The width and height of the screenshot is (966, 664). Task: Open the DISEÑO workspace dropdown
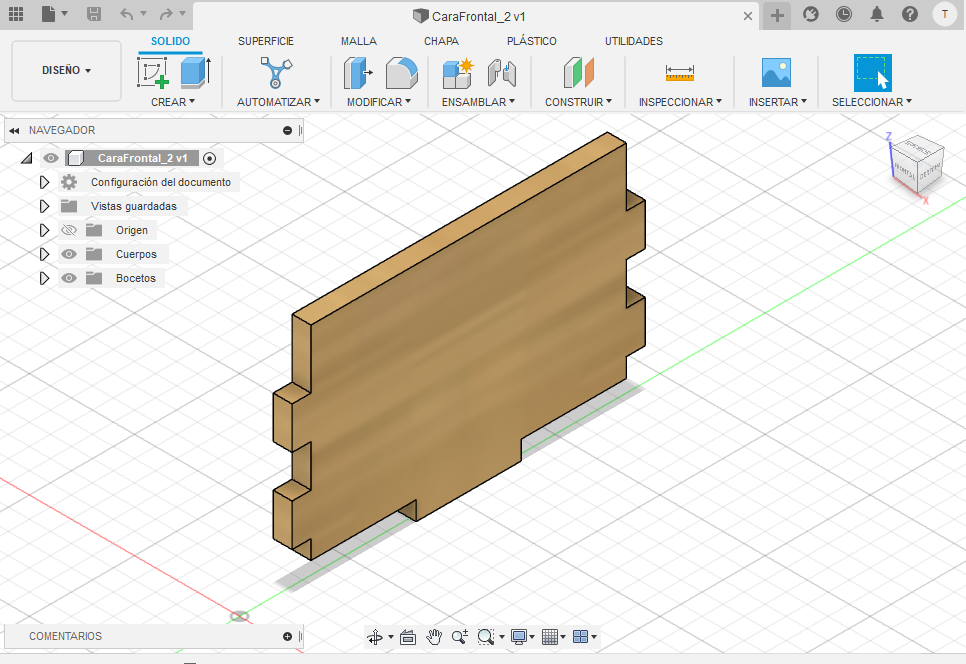(x=66, y=71)
